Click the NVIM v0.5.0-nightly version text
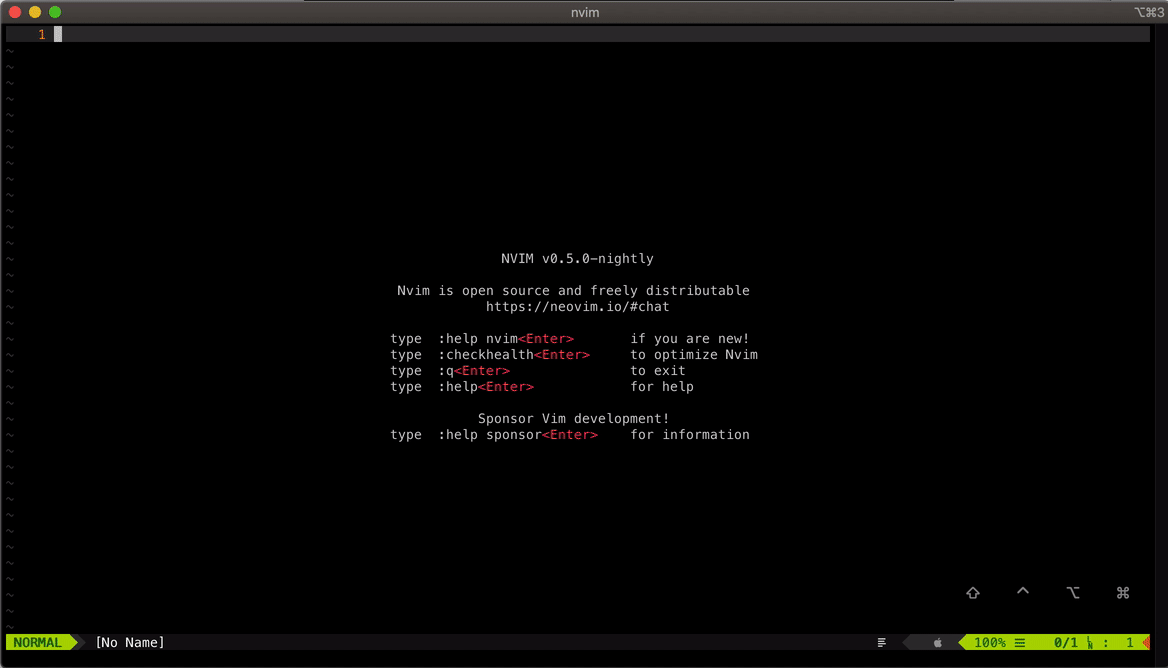The image size is (1168, 668). (577, 258)
